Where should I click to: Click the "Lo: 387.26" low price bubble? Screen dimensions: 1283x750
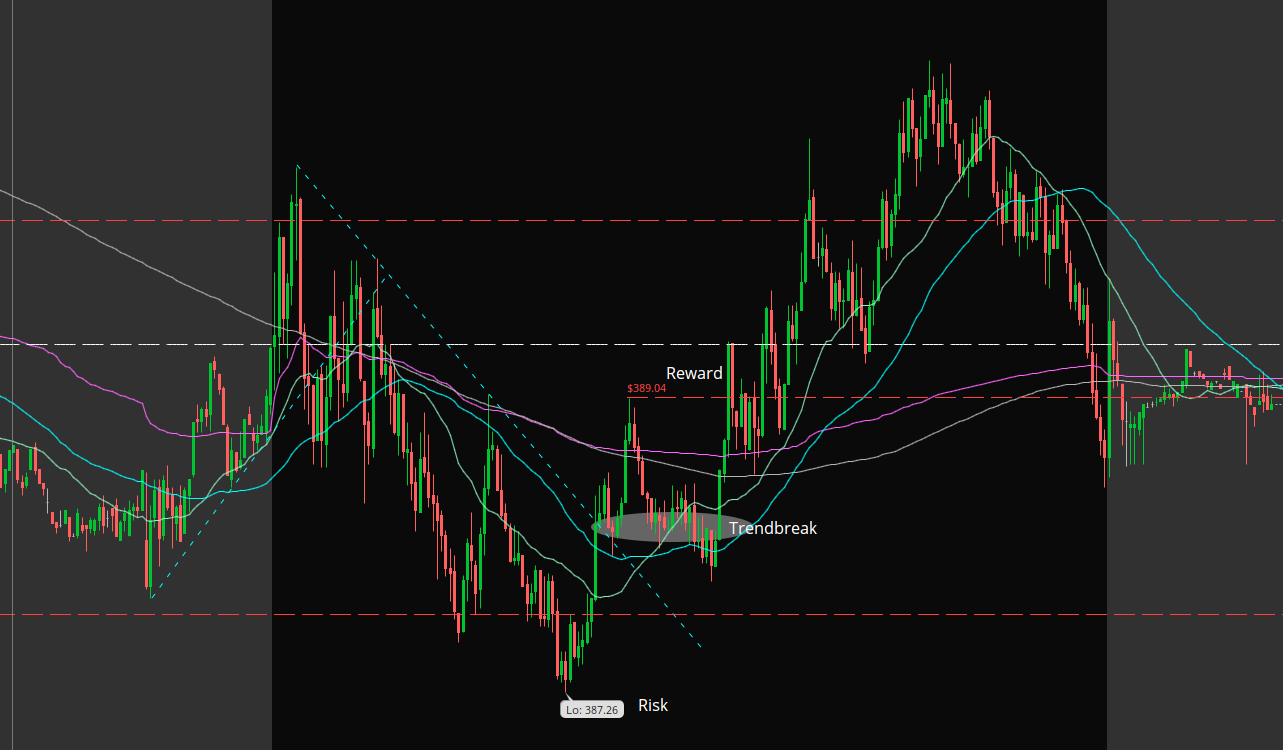[591, 709]
